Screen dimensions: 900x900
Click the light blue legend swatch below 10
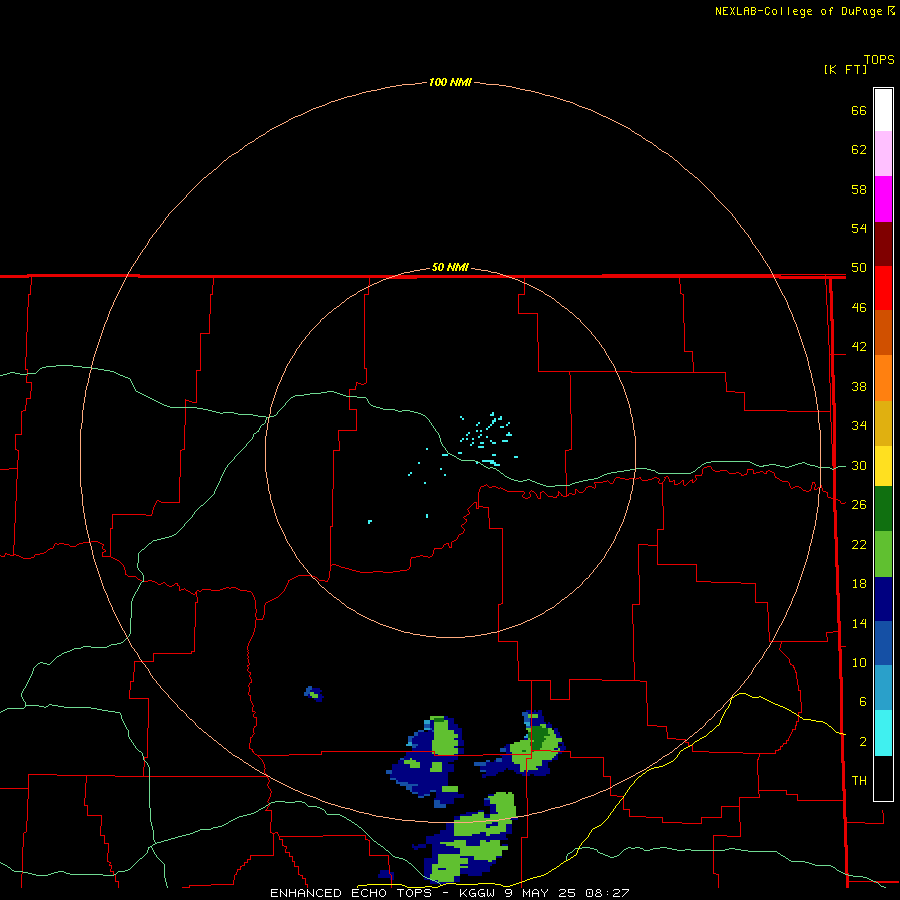(x=883, y=687)
